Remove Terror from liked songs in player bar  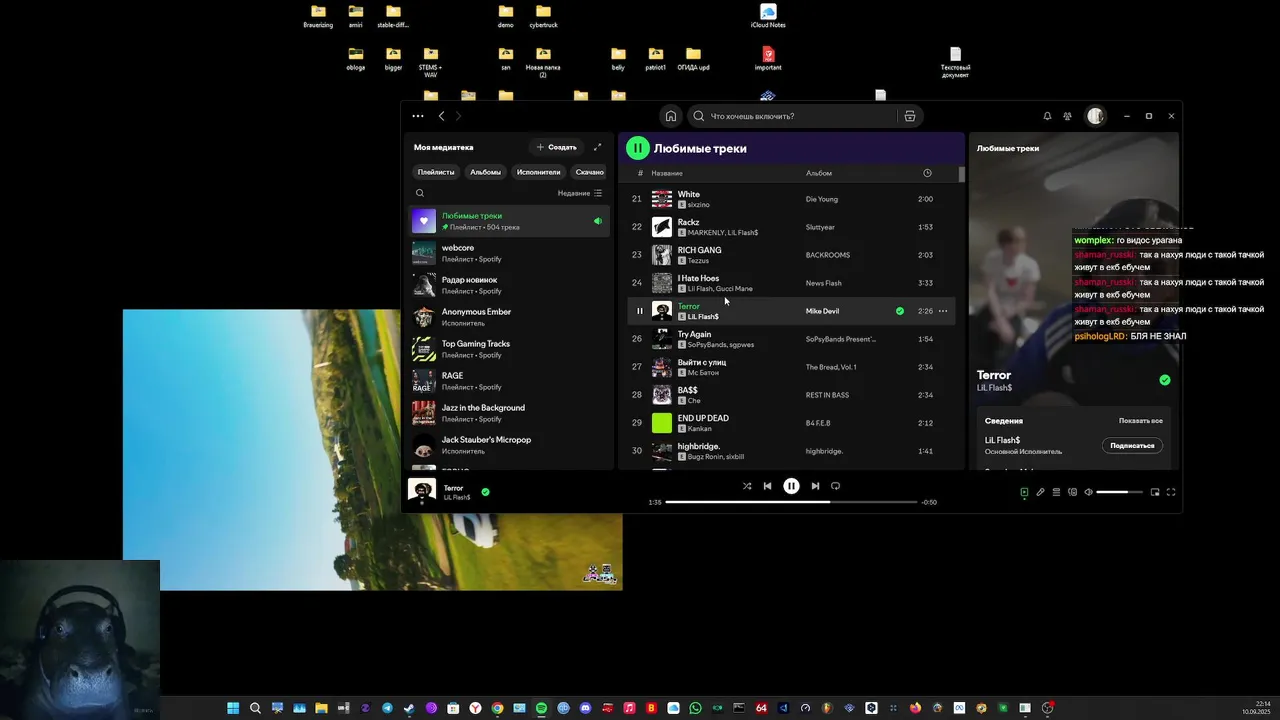click(485, 492)
